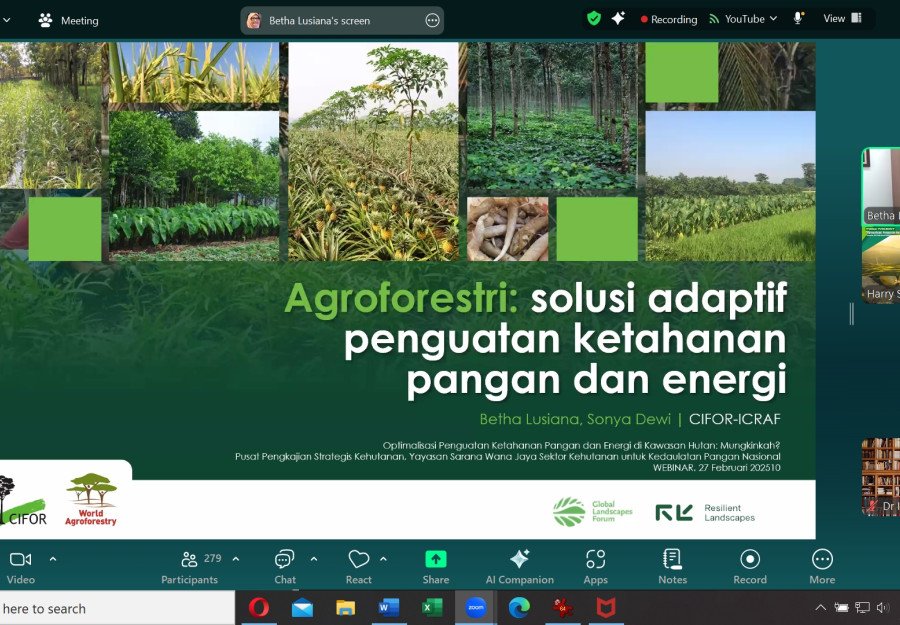Click the green encryption shield icon

594,18
